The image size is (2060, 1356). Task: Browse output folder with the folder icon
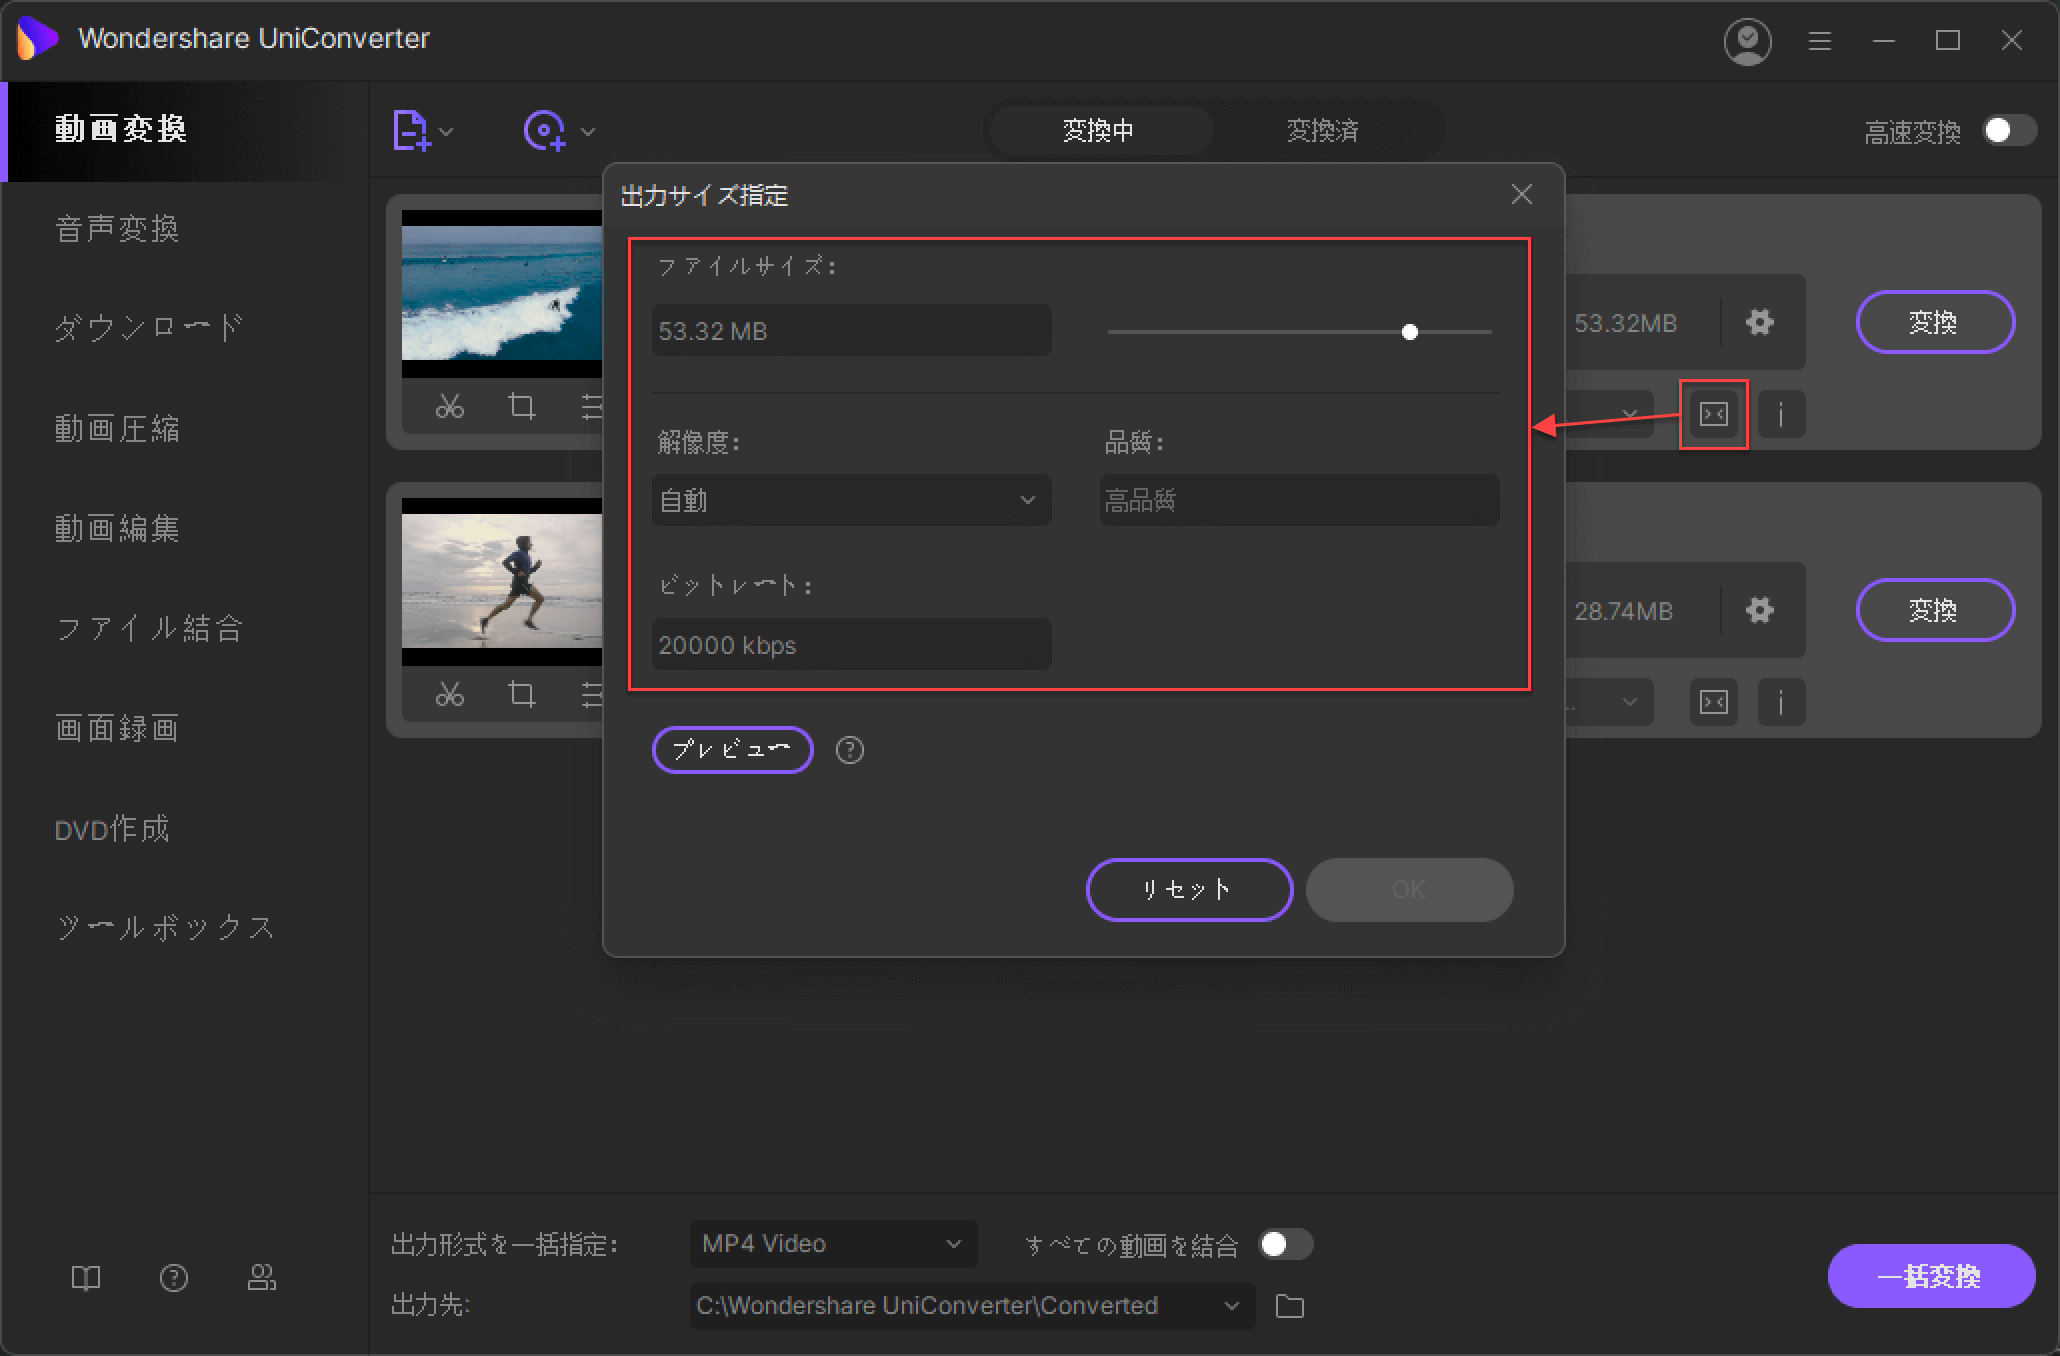pos(1290,1306)
